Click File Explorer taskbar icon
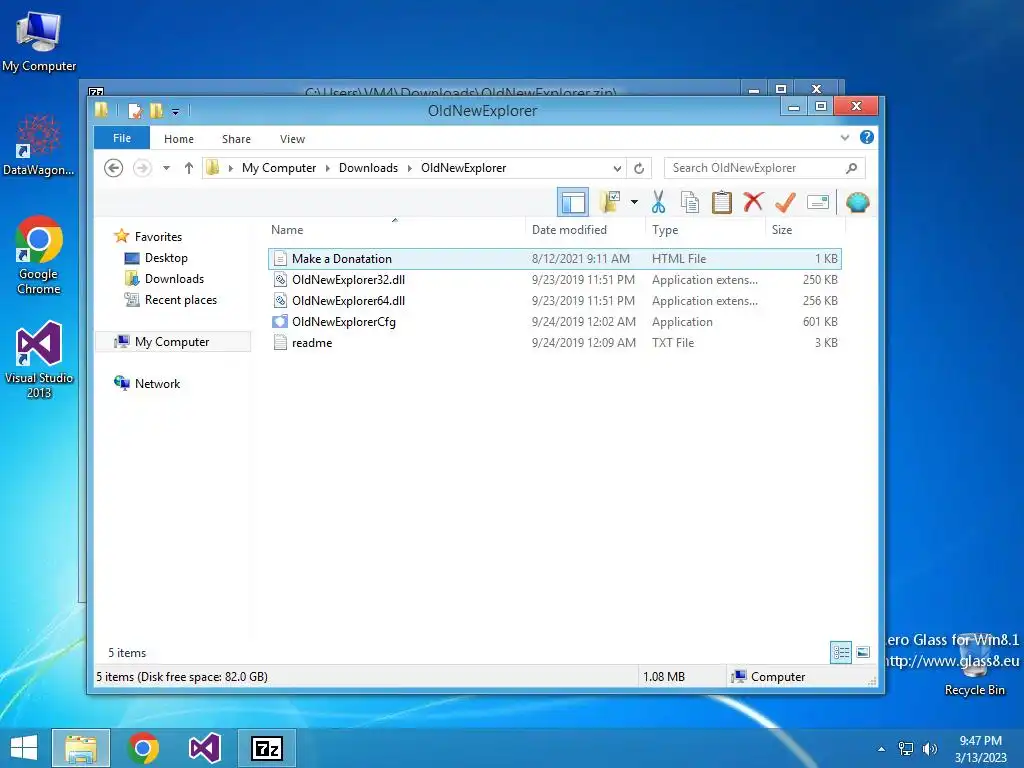The width and height of the screenshot is (1024, 768). (x=81, y=748)
